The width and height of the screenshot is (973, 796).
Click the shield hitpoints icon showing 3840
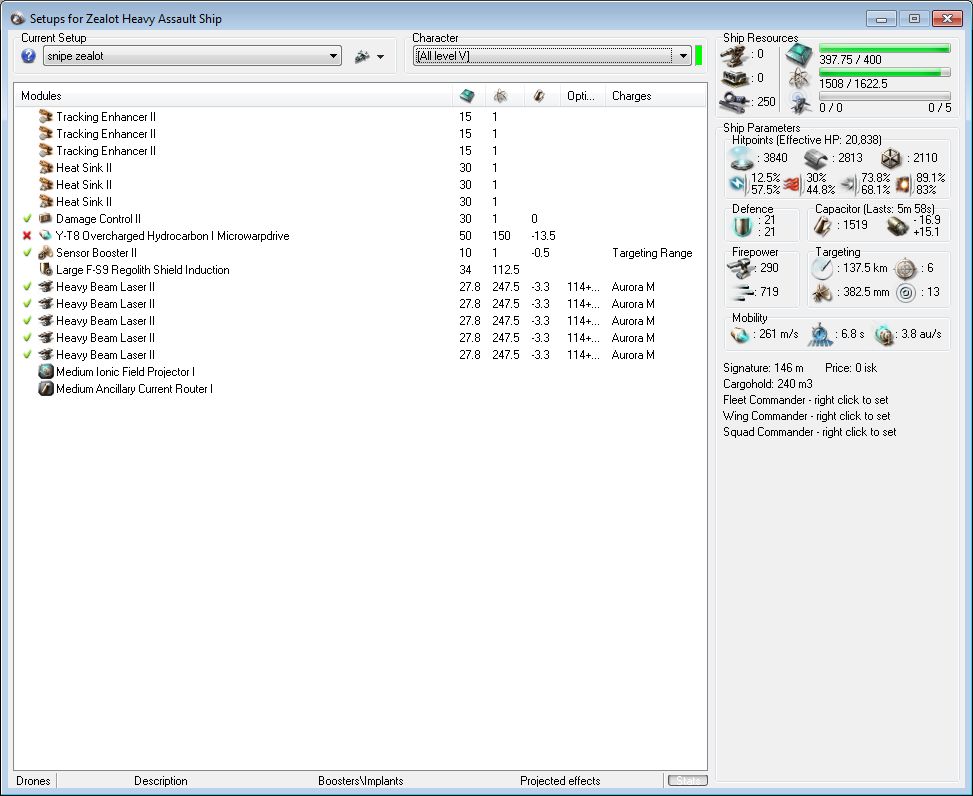point(742,158)
